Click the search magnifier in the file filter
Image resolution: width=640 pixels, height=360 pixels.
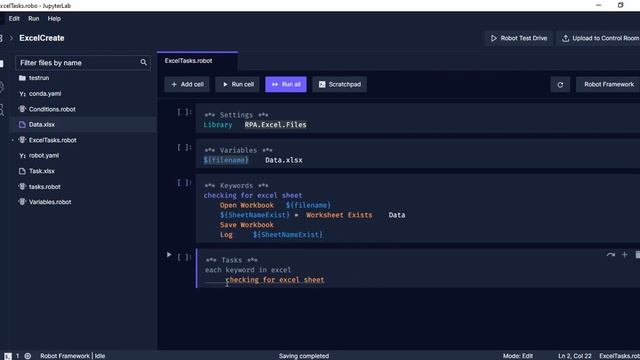pyautogui.click(x=143, y=62)
